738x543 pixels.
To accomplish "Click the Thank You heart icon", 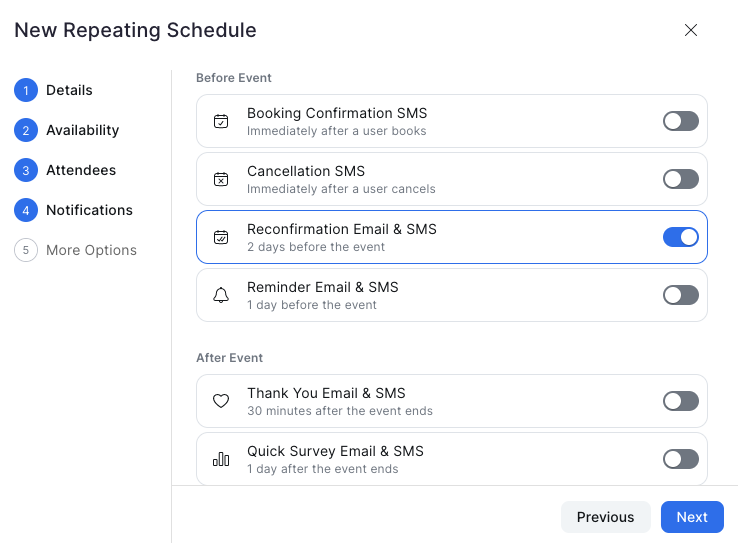I will click(221, 402).
